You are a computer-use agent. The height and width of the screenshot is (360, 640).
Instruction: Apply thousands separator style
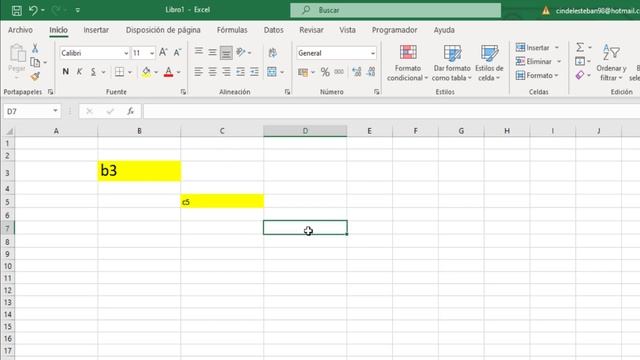[x=339, y=72]
